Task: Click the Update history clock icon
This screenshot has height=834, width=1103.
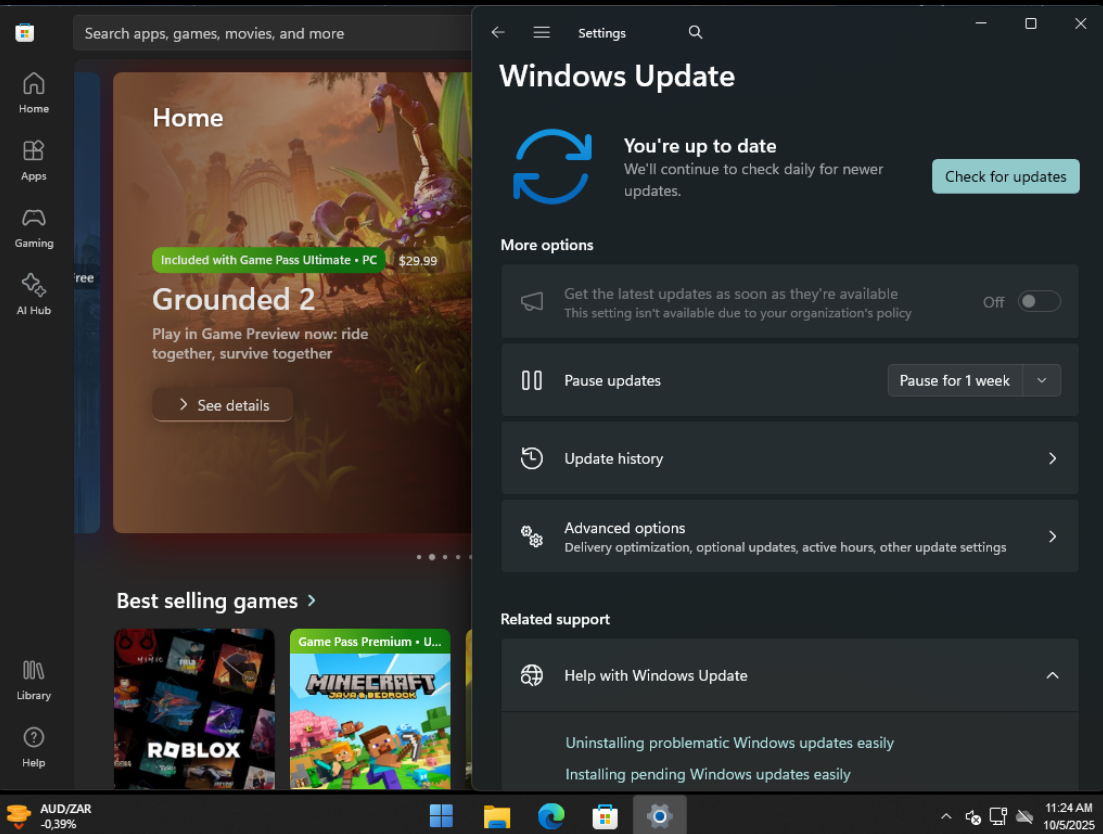Action: 532,458
